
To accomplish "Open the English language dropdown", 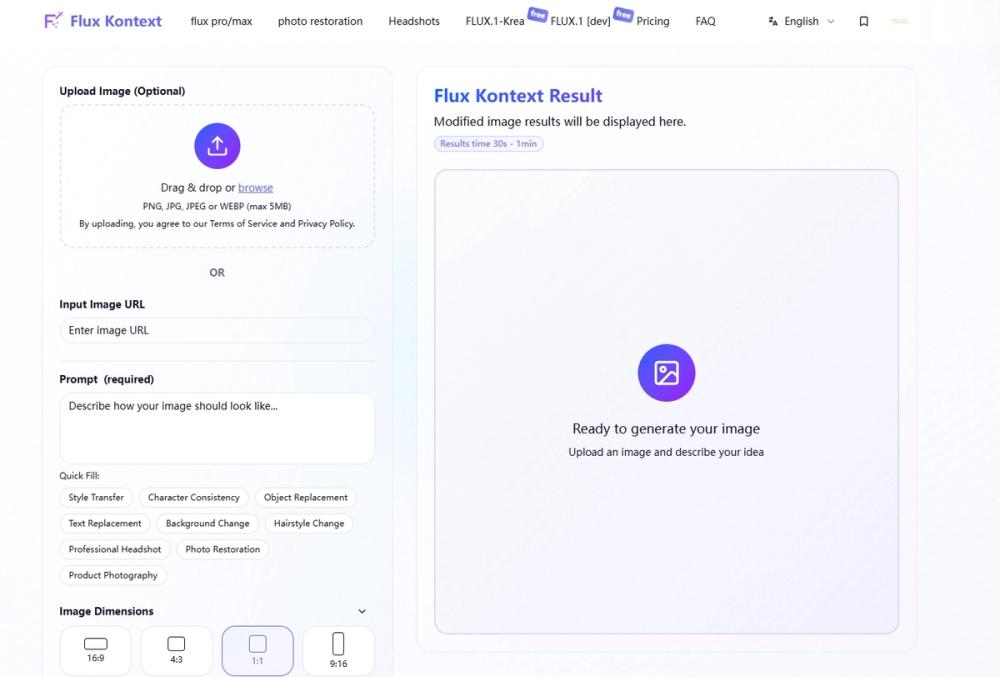I will 802,21.
